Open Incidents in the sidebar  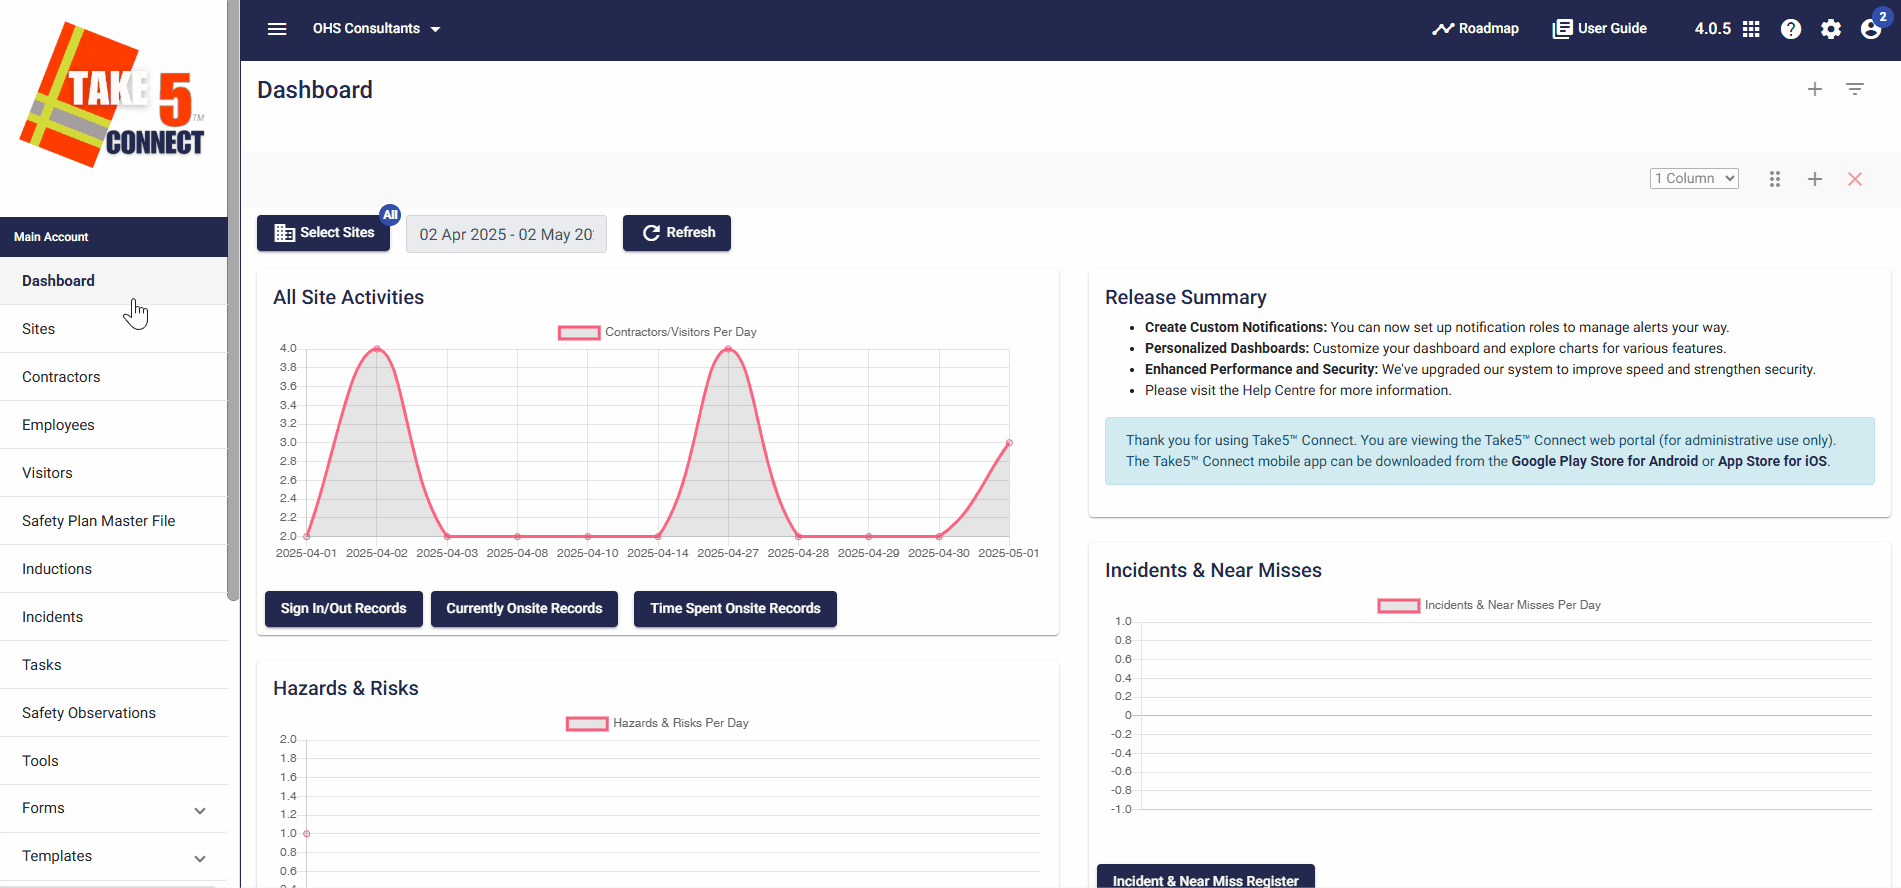[x=114, y=617]
